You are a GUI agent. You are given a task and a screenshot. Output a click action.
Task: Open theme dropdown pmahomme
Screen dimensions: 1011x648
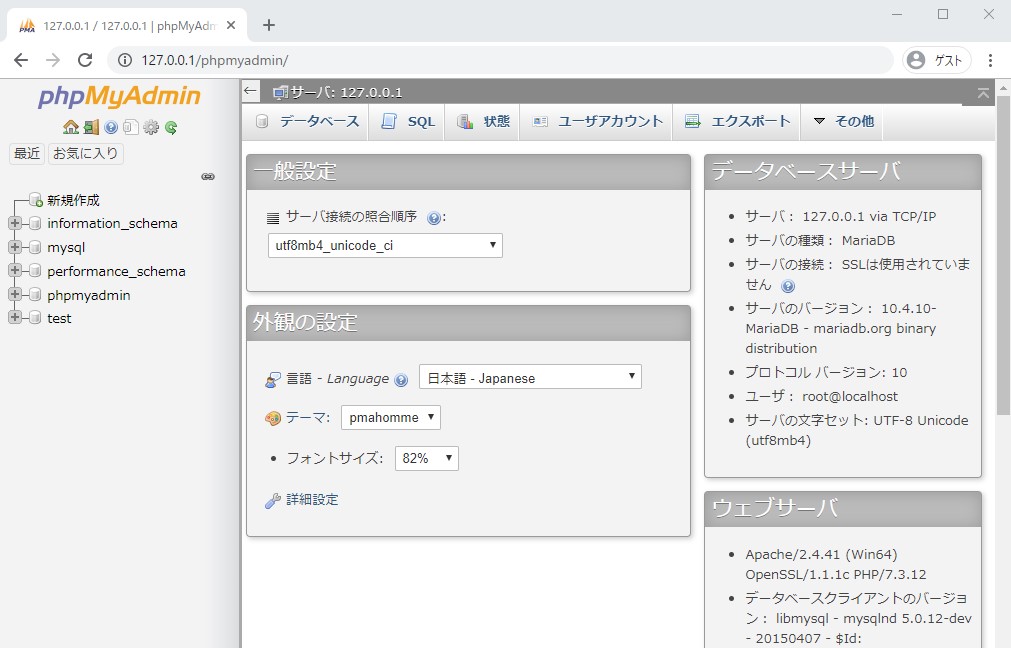tap(391, 417)
